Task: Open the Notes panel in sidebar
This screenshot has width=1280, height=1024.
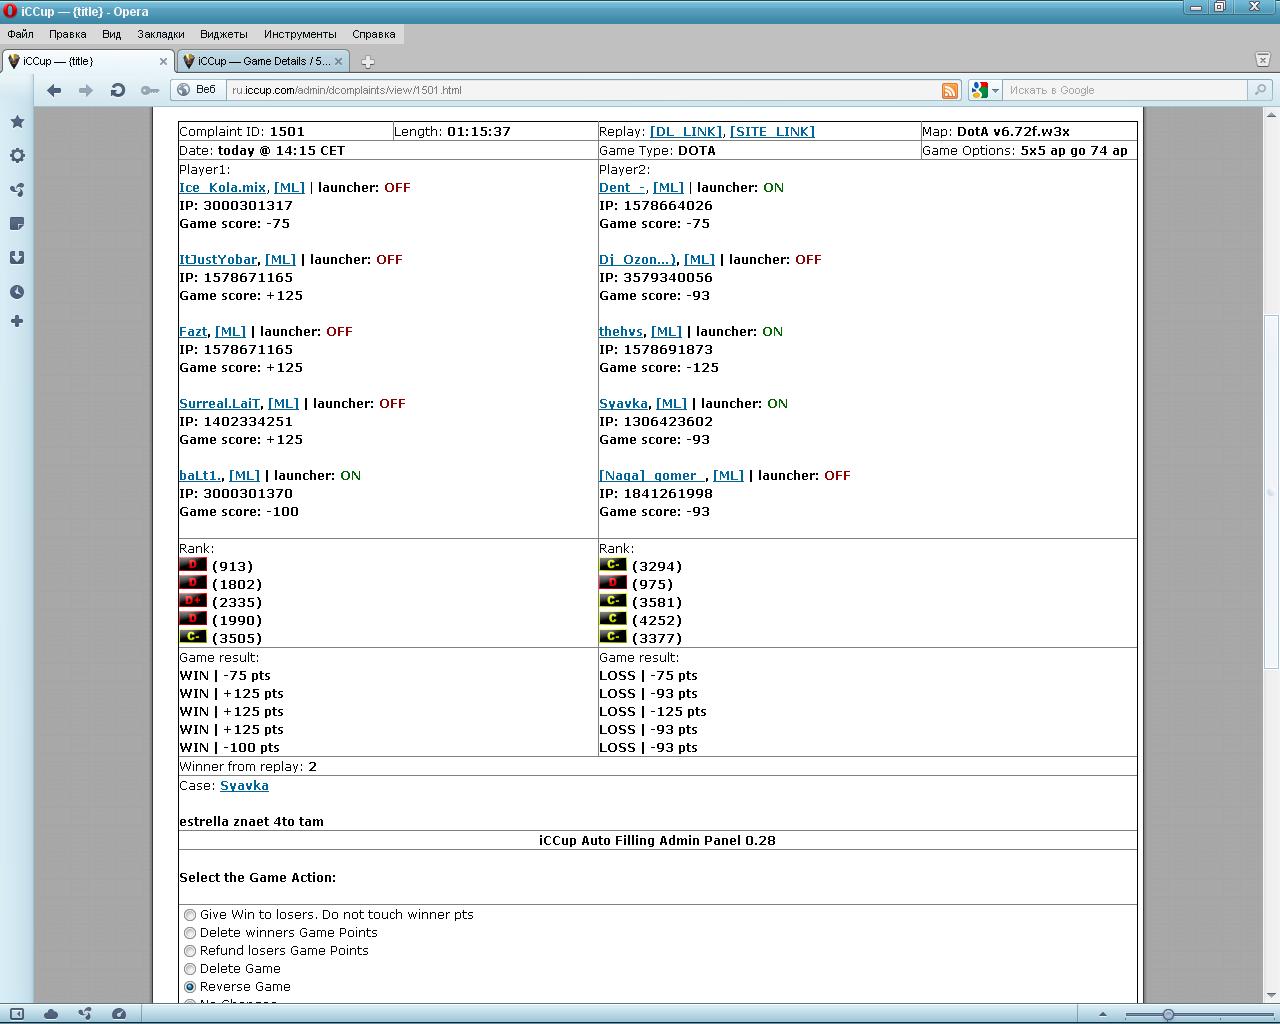Action: click(x=17, y=224)
